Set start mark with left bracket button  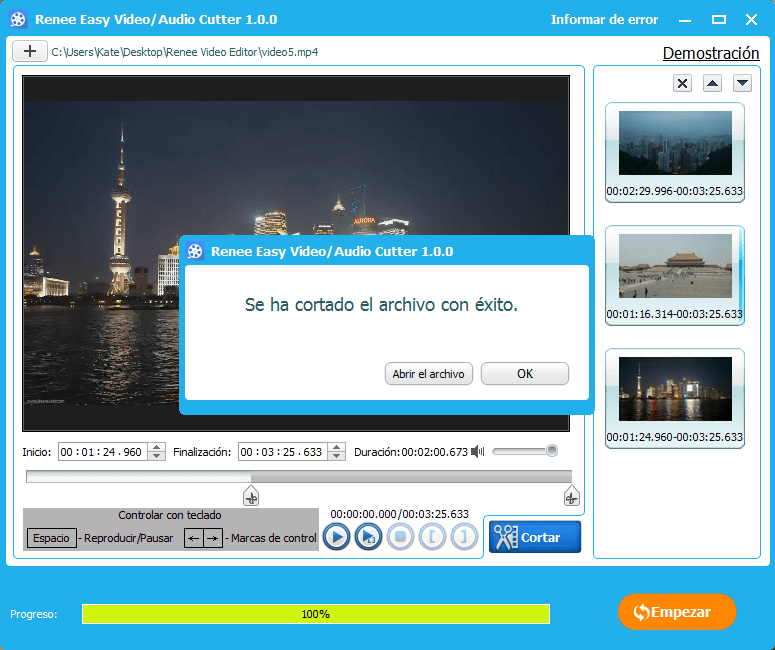pos(432,537)
